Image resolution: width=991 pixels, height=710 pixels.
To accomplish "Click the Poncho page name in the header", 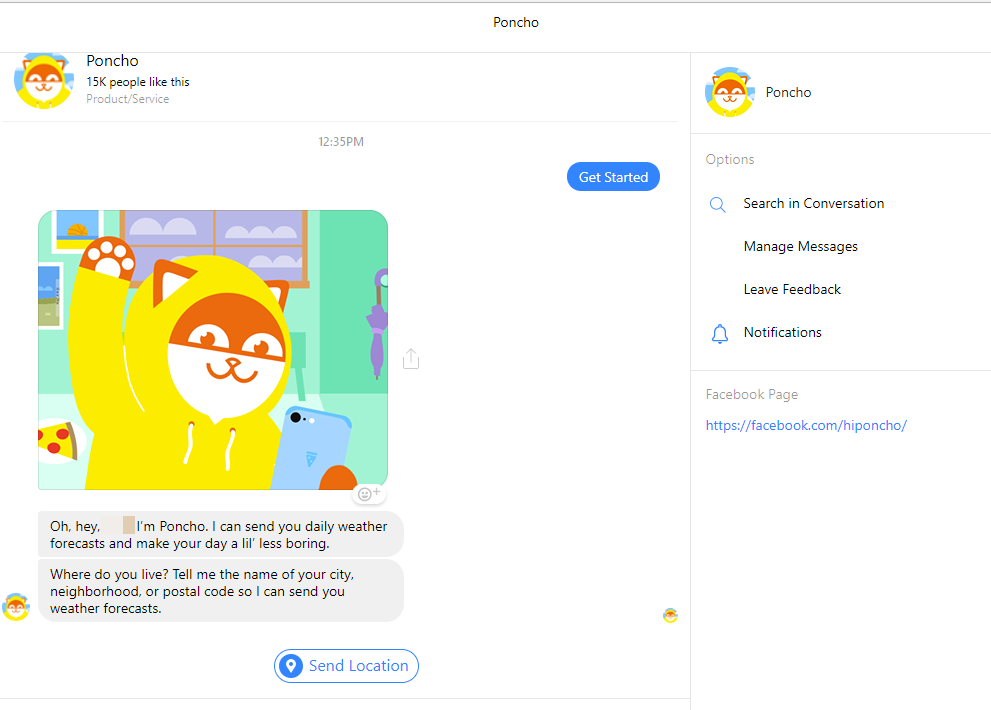I will pyautogui.click(x=112, y=61).
